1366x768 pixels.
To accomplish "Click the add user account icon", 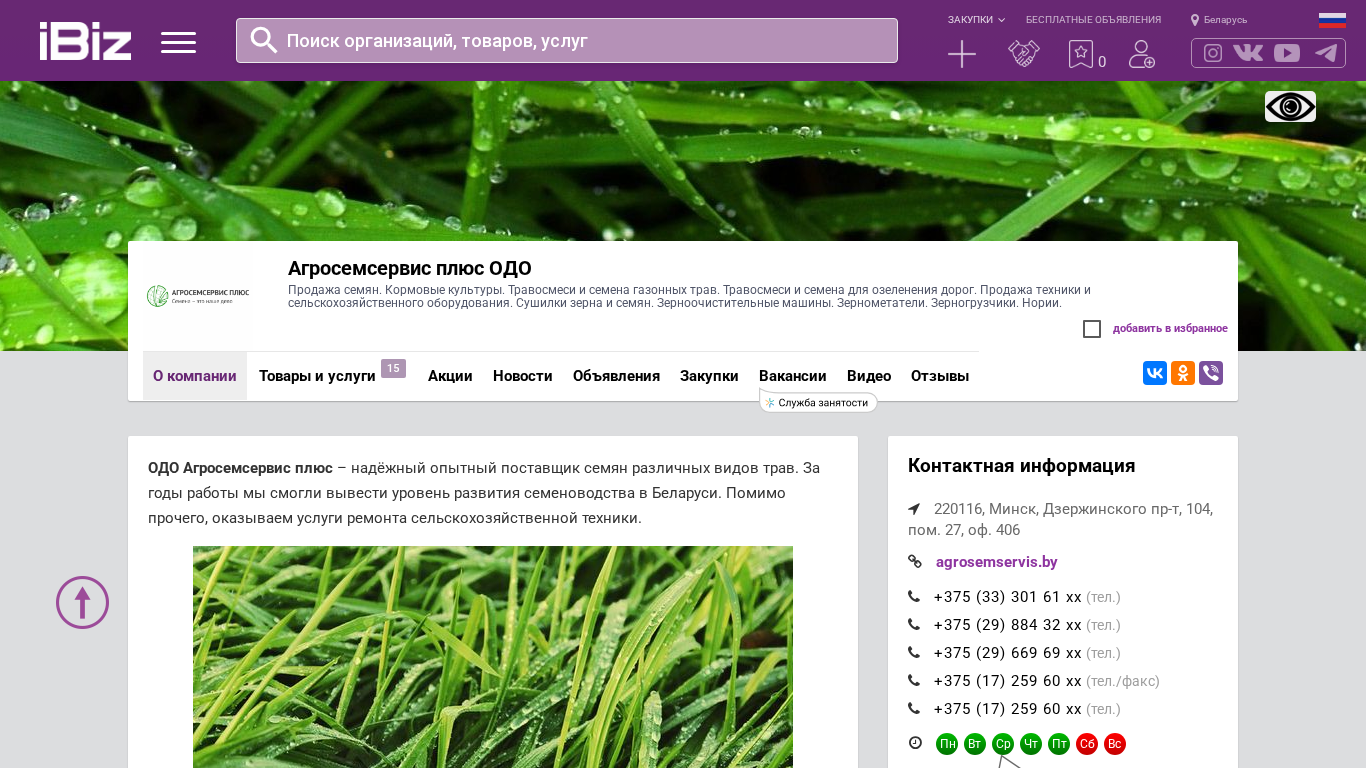I will pos(1142,54).
